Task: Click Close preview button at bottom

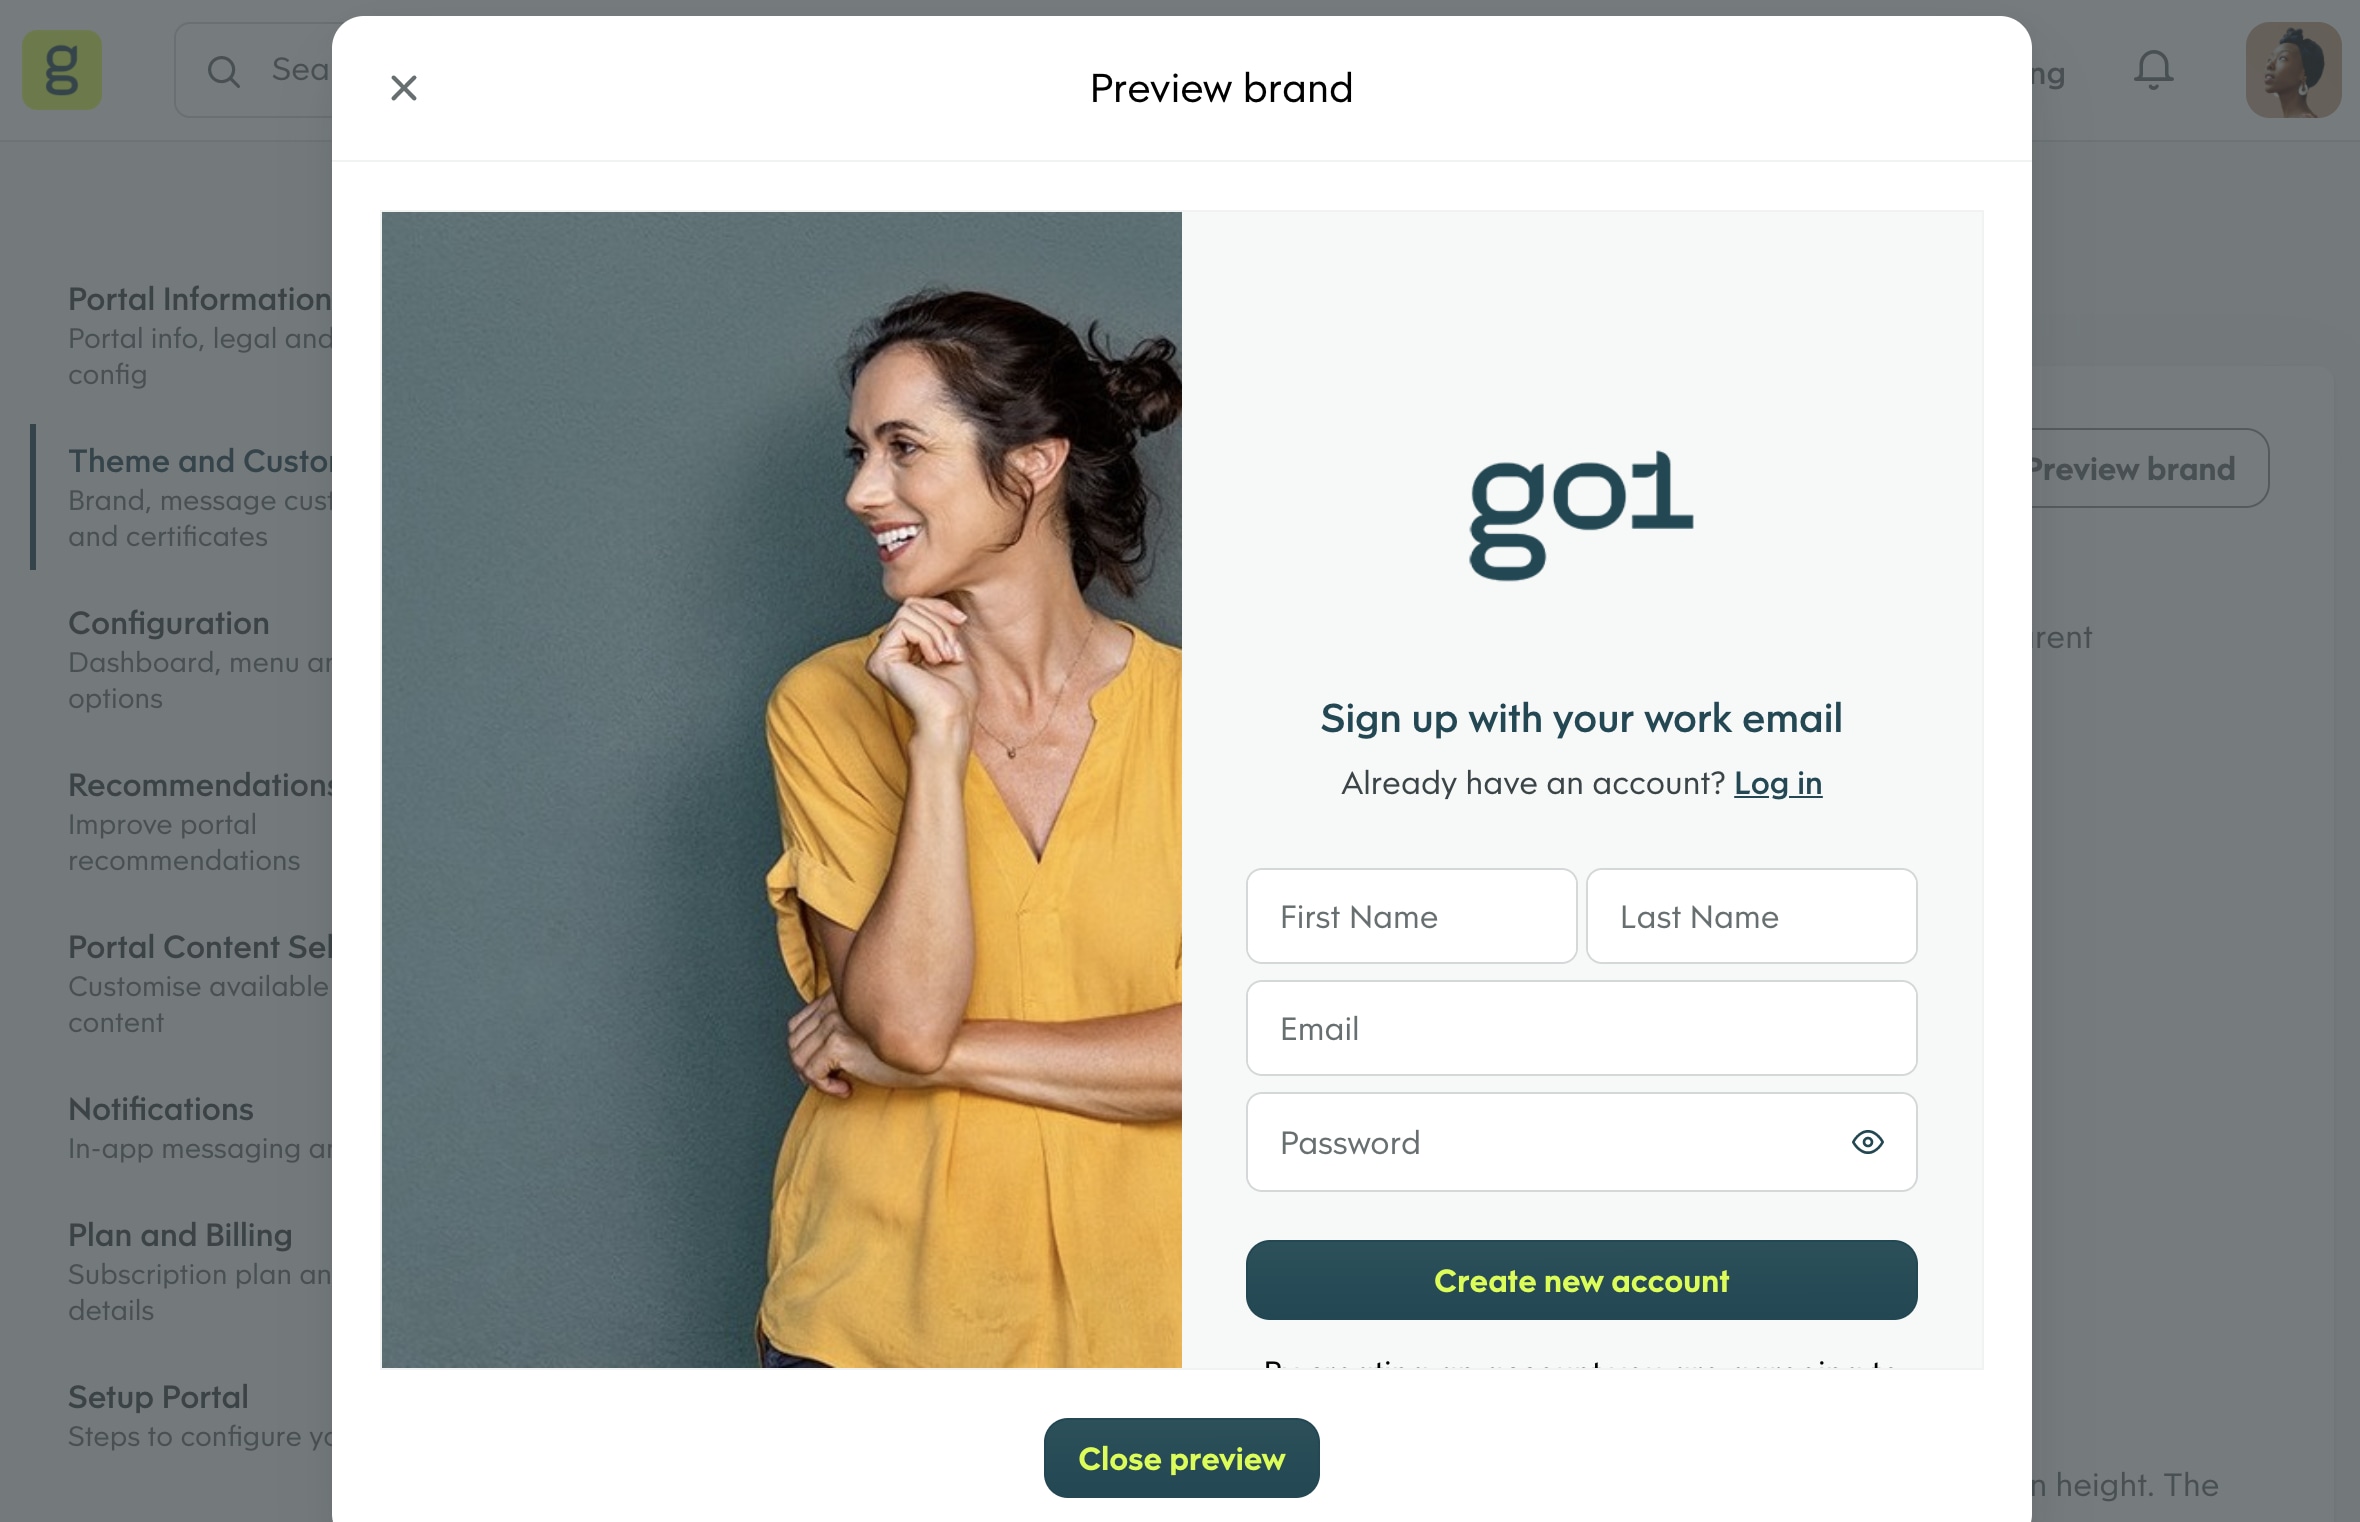Action: click(x=1180, y=1457)
